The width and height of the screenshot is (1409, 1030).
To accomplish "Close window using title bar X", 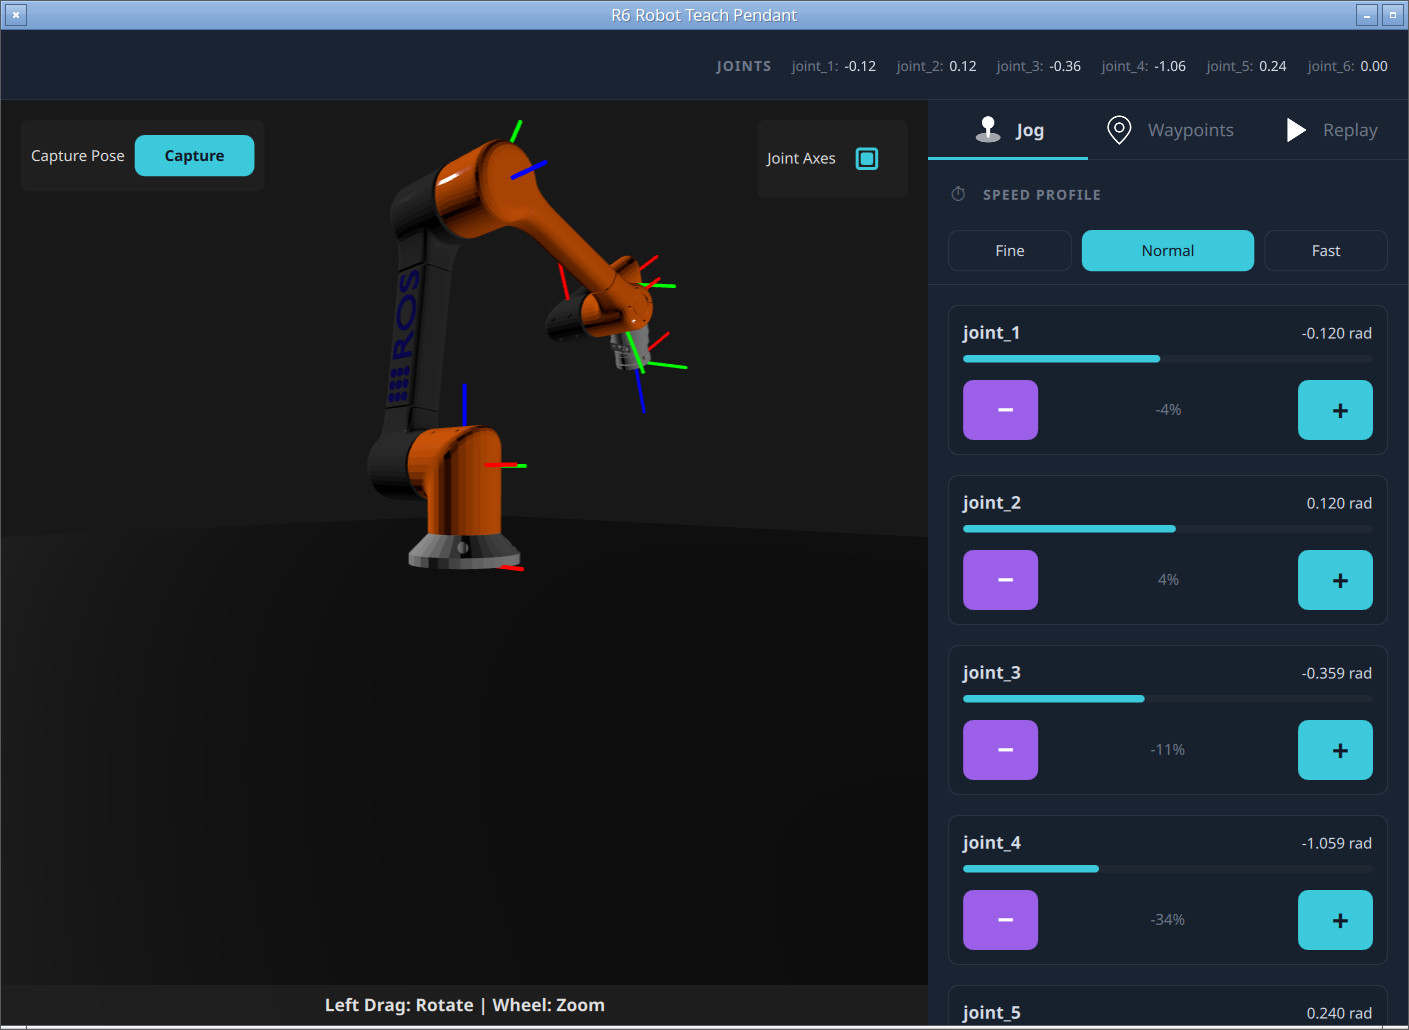I will 16,15.
